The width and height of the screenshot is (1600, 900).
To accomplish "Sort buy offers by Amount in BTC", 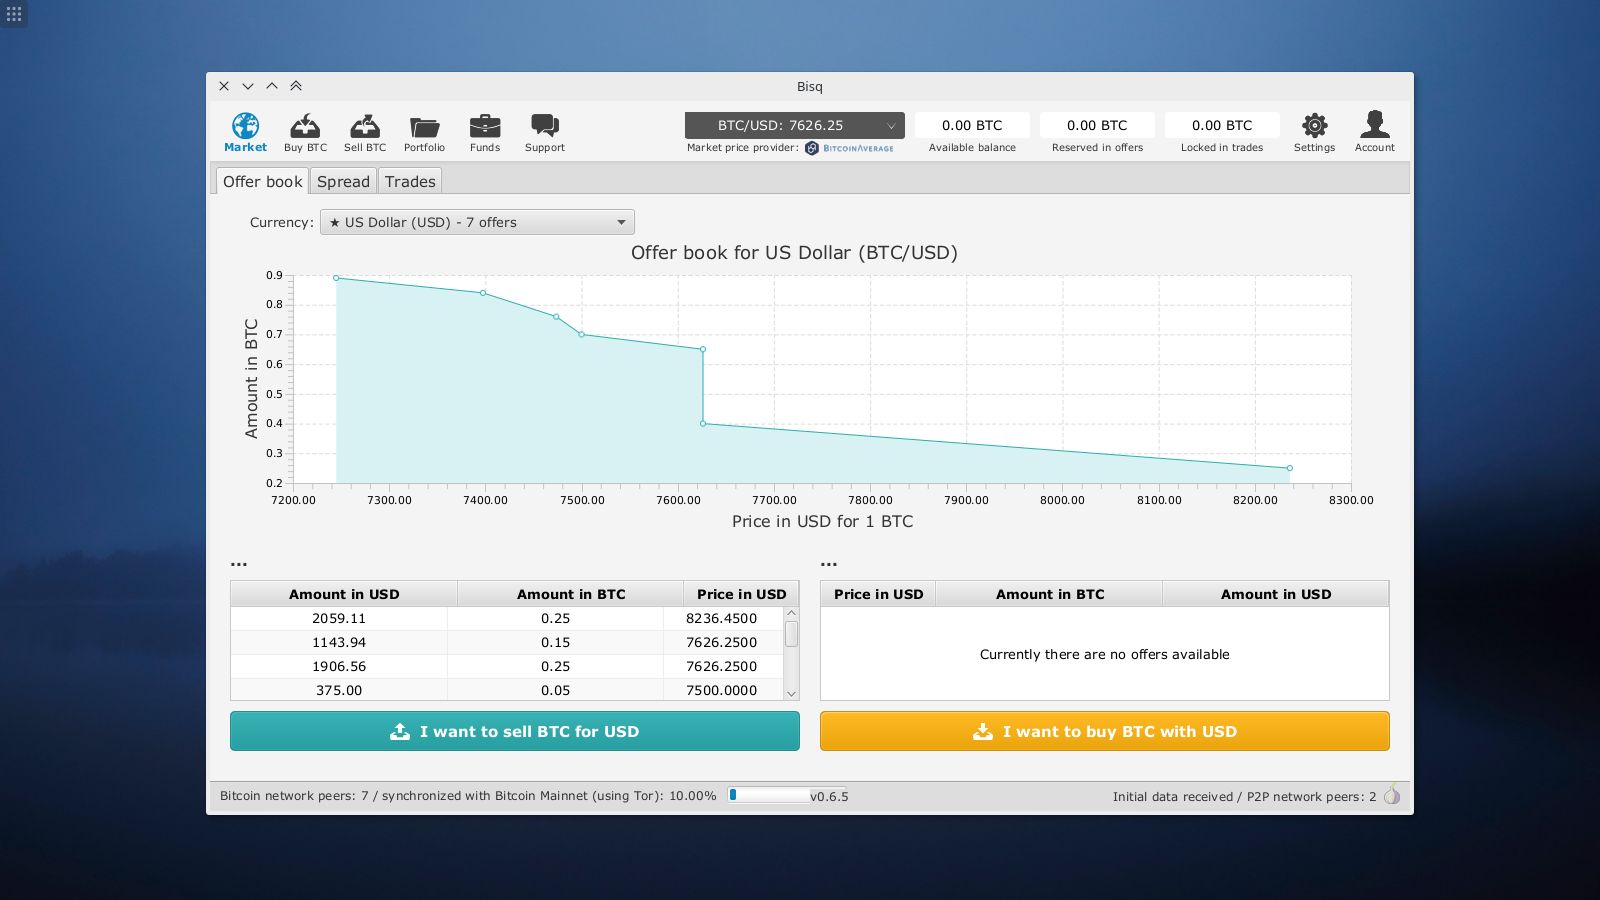I will tap(571, 594).
